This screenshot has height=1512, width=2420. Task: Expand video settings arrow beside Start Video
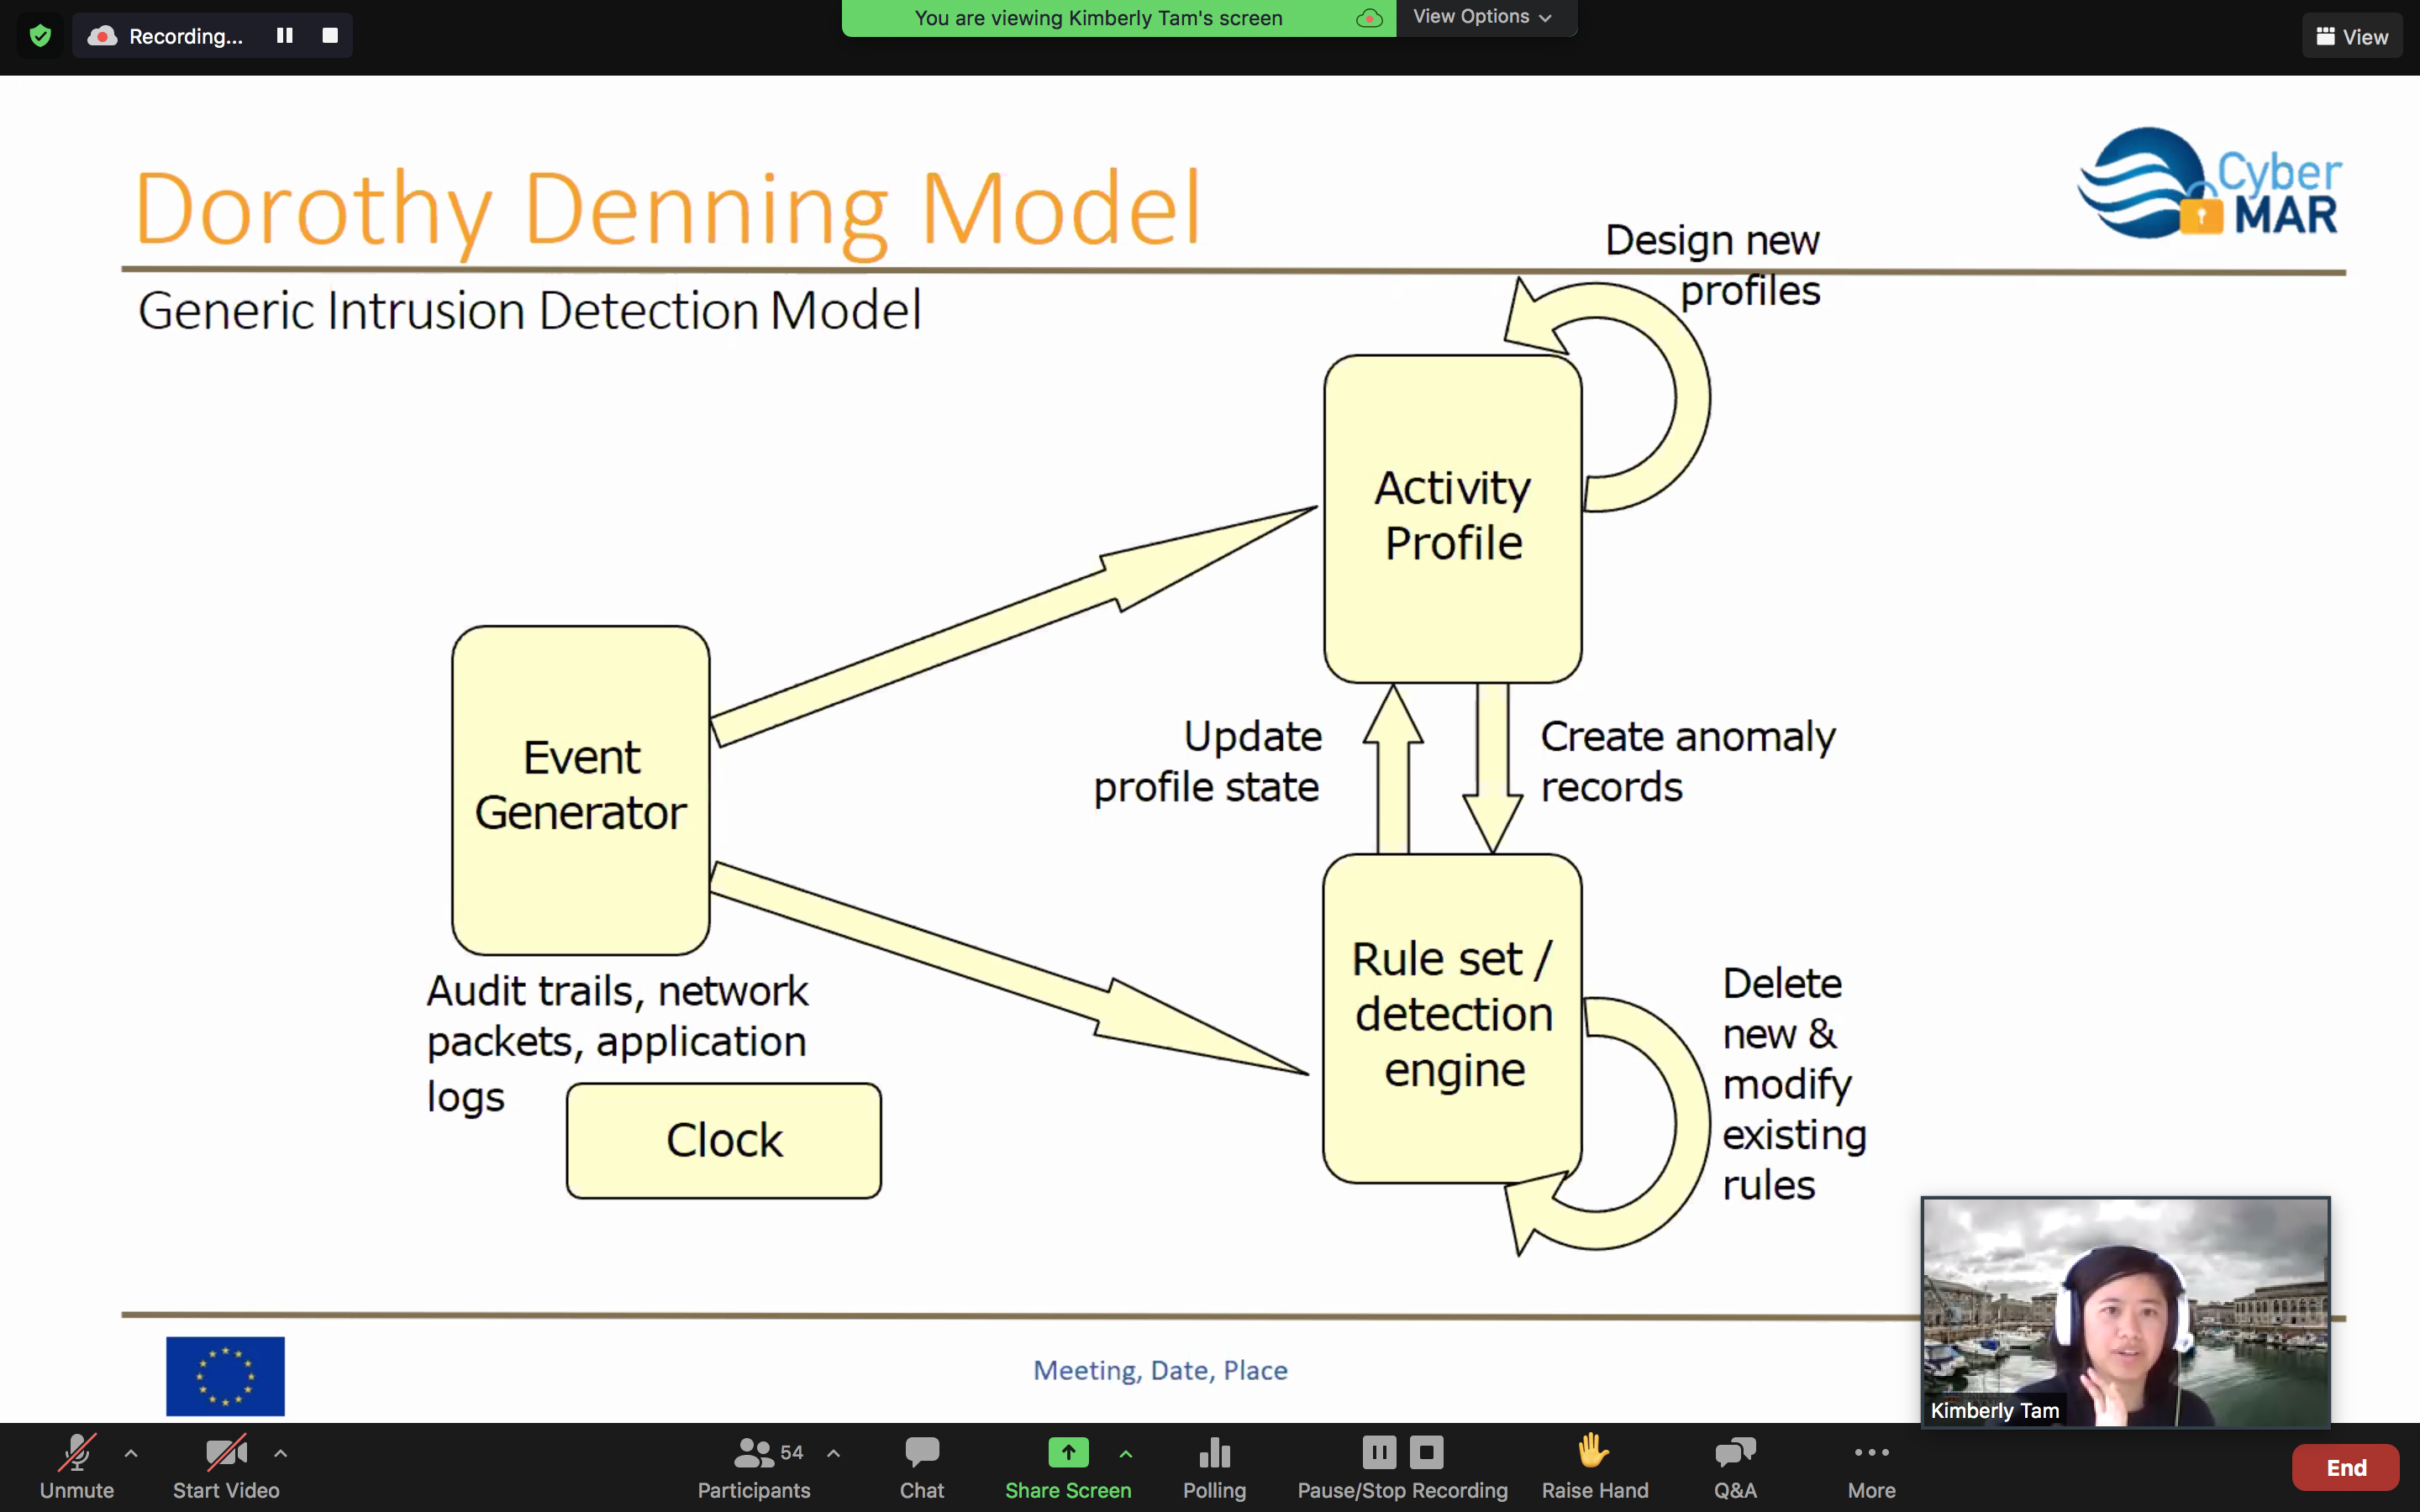coord(281,1453)
